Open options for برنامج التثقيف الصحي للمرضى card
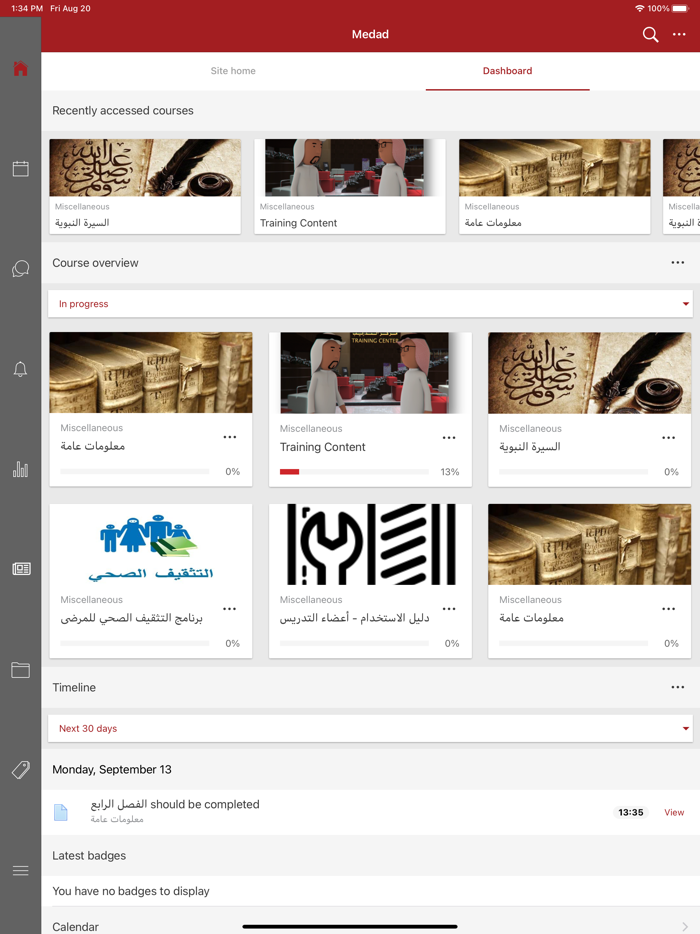This screenshot has height=934, width=700. pyautogui.click(x=229, y=609)
